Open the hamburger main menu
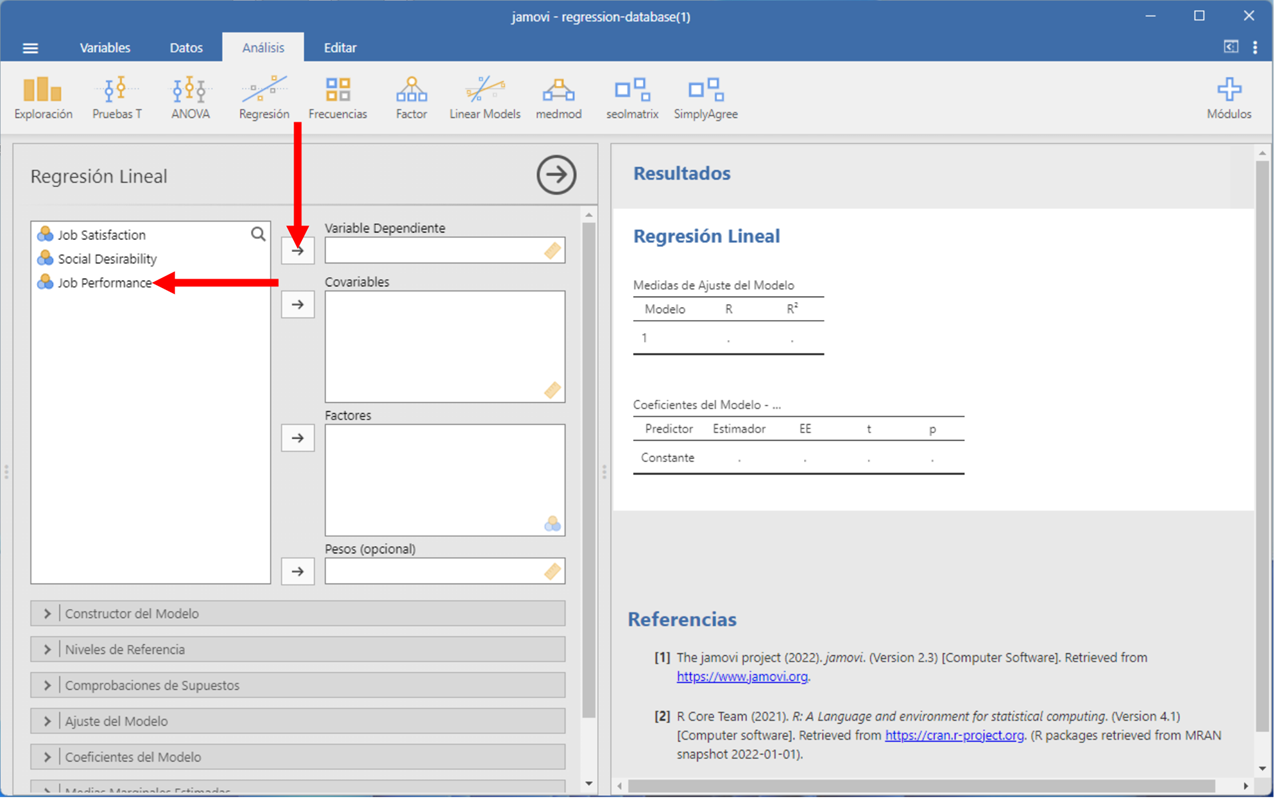 pyautogui.click(x=31, y=48)
